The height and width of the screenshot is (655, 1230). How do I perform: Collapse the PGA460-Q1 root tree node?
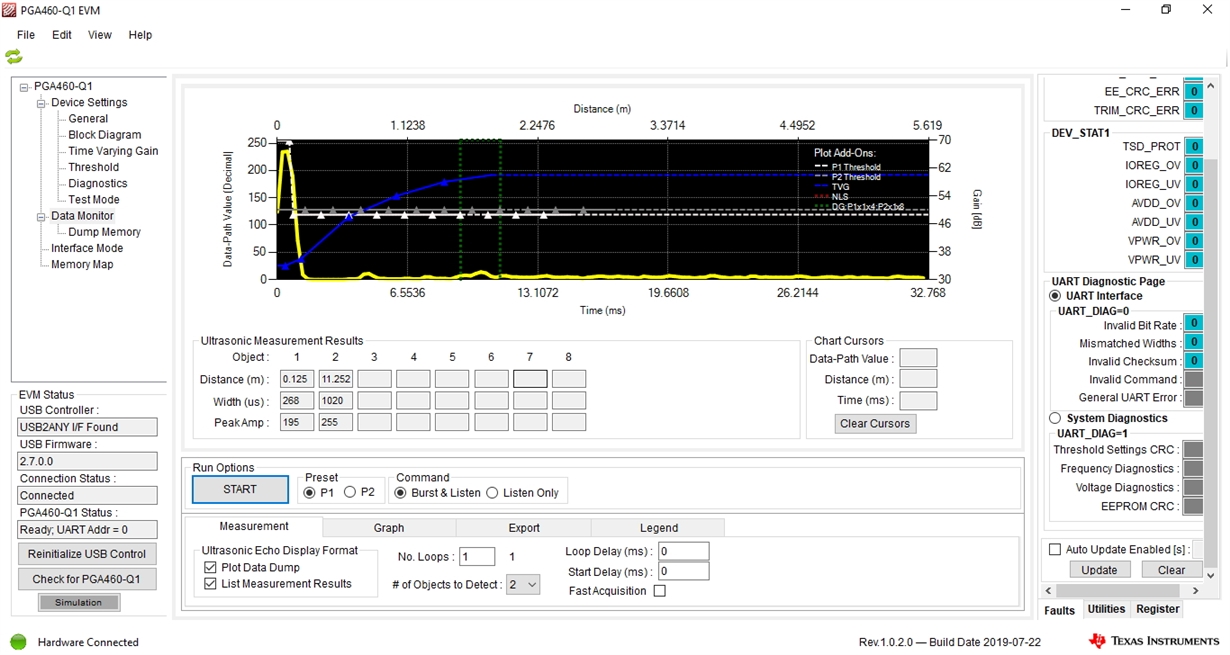pos(24,87)
